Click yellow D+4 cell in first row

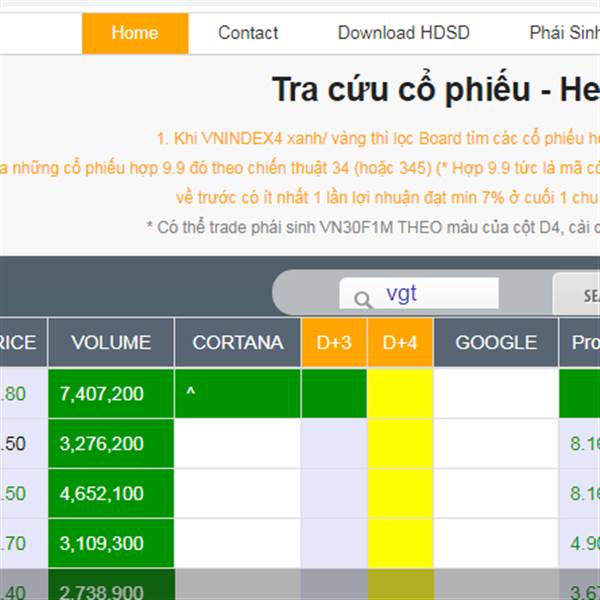pyautogui.click(x=400, y=393)
